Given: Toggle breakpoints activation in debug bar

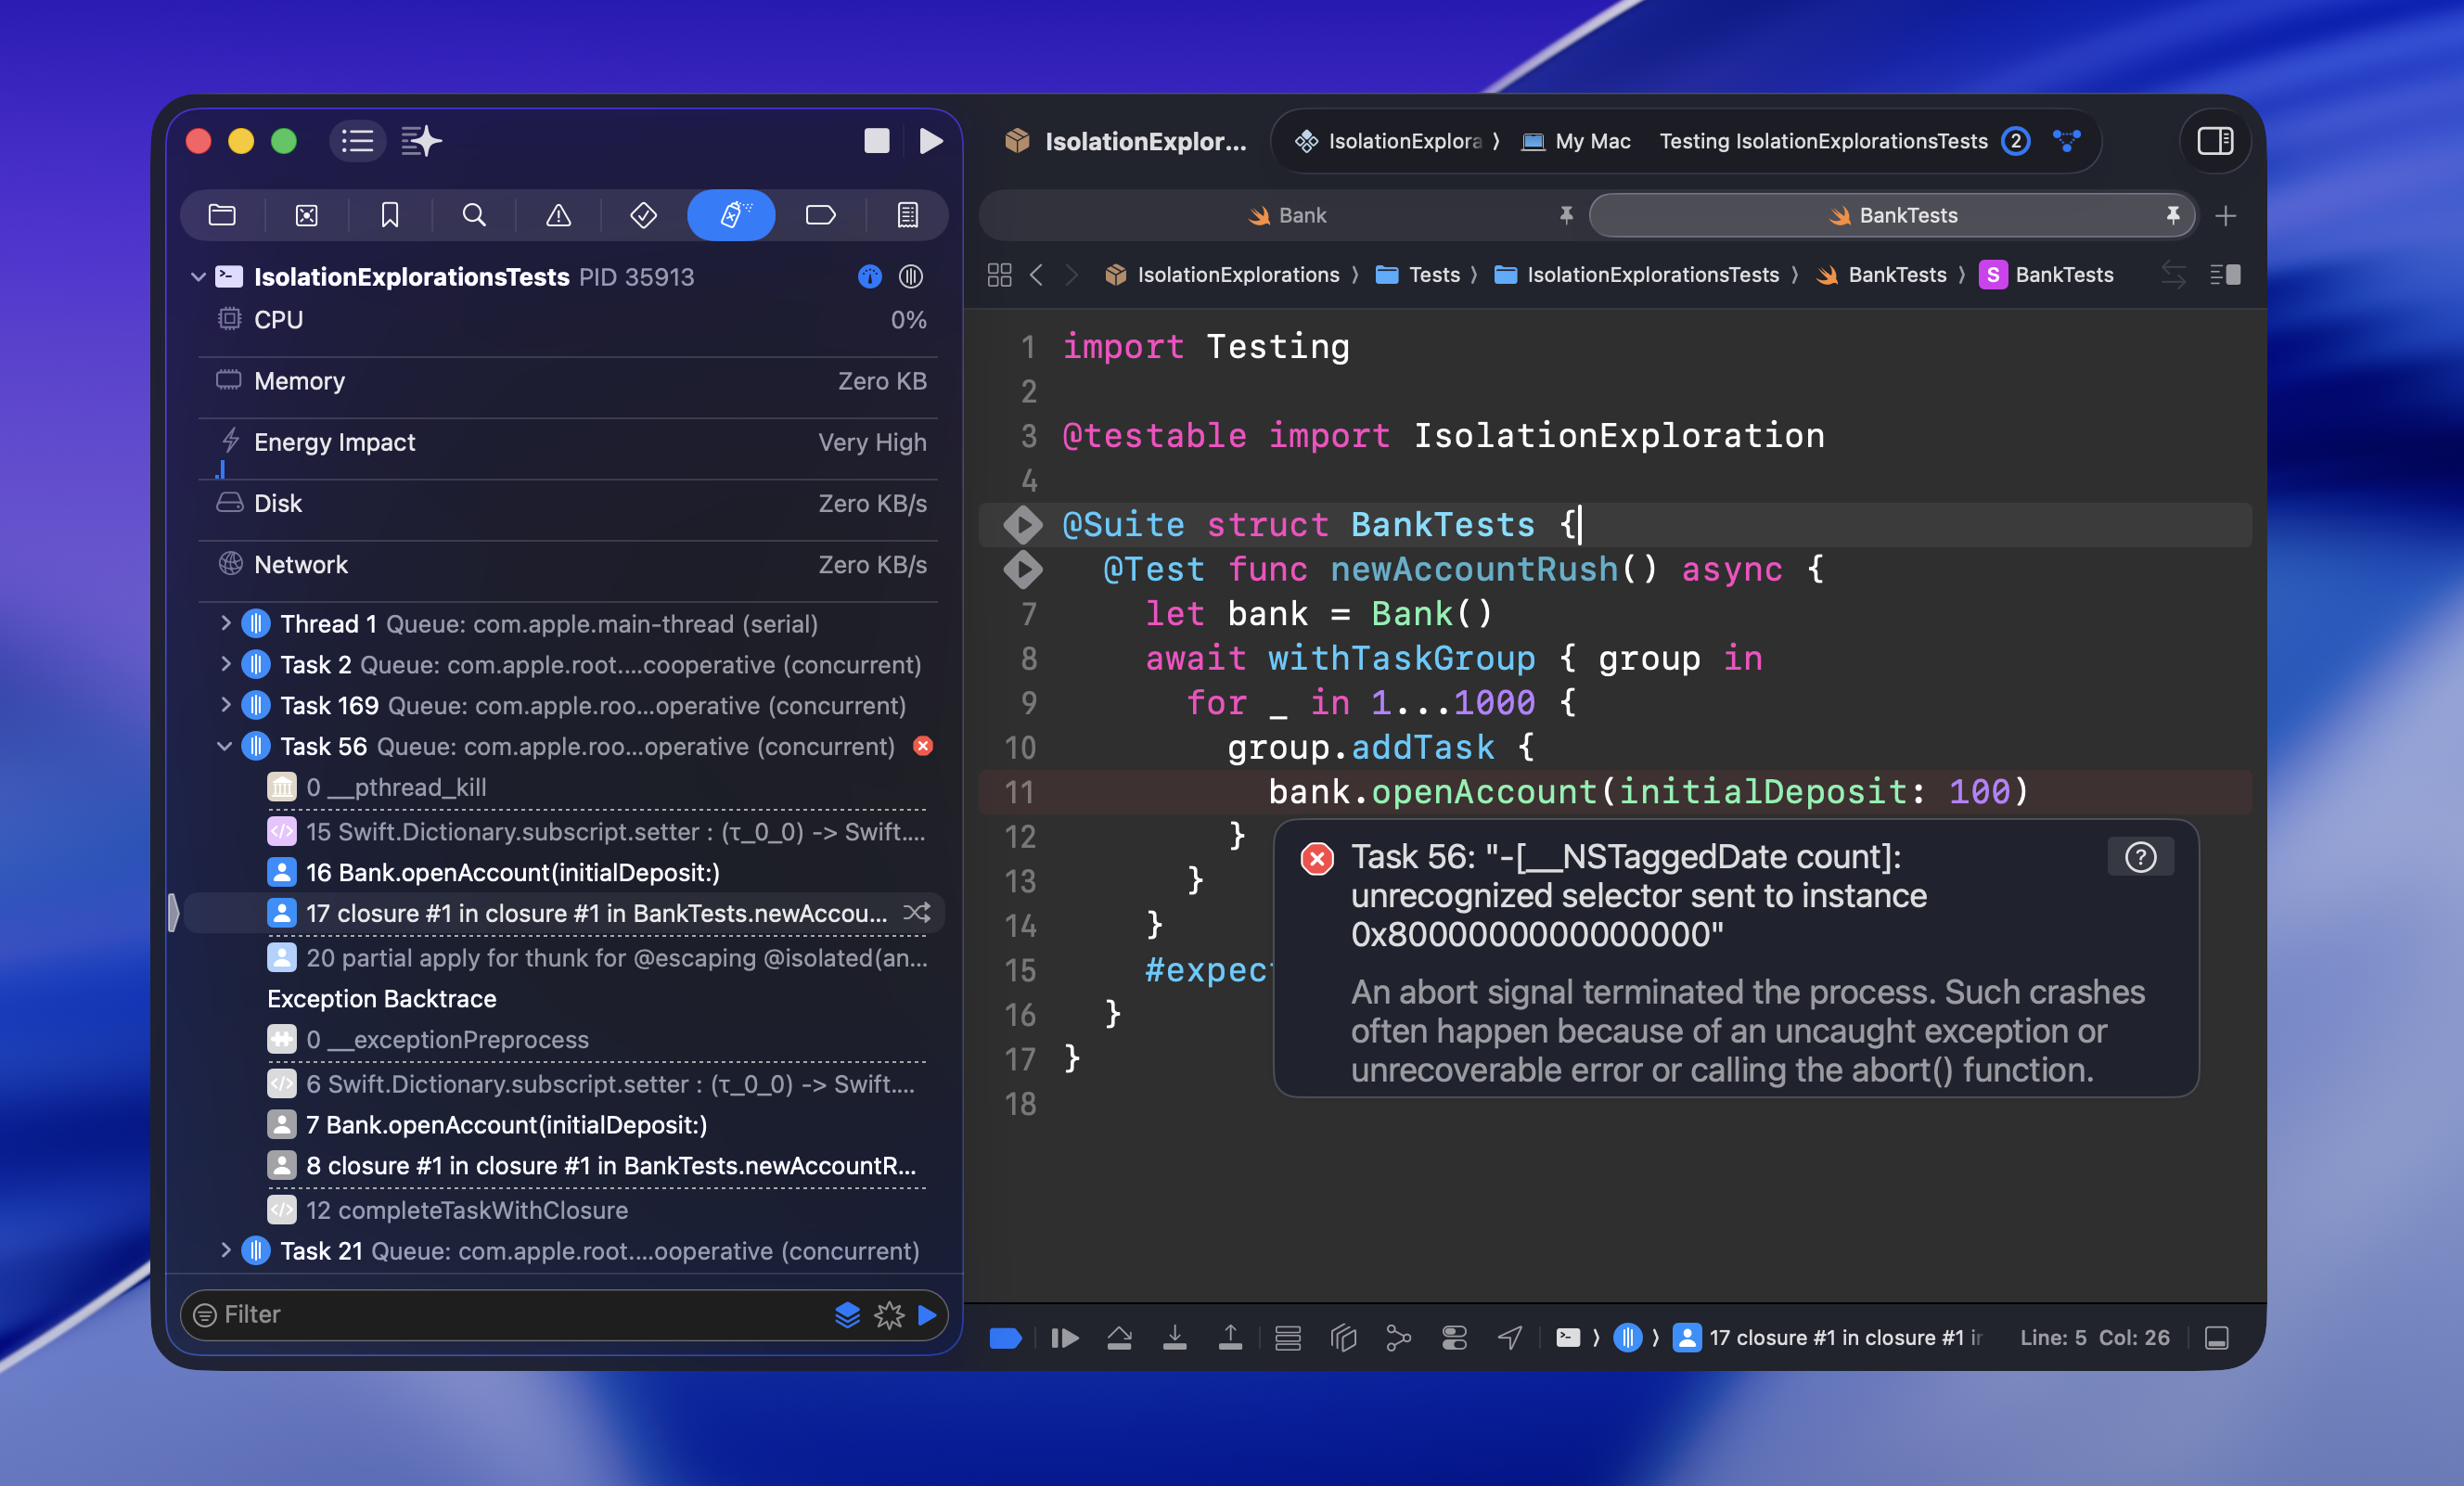Looking at the screenshot, I should 1004,1337.
